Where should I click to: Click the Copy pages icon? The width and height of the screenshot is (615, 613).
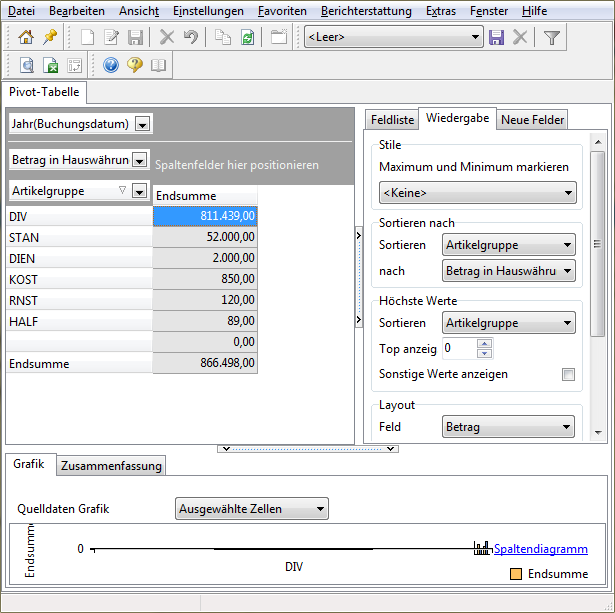(223, 37)
